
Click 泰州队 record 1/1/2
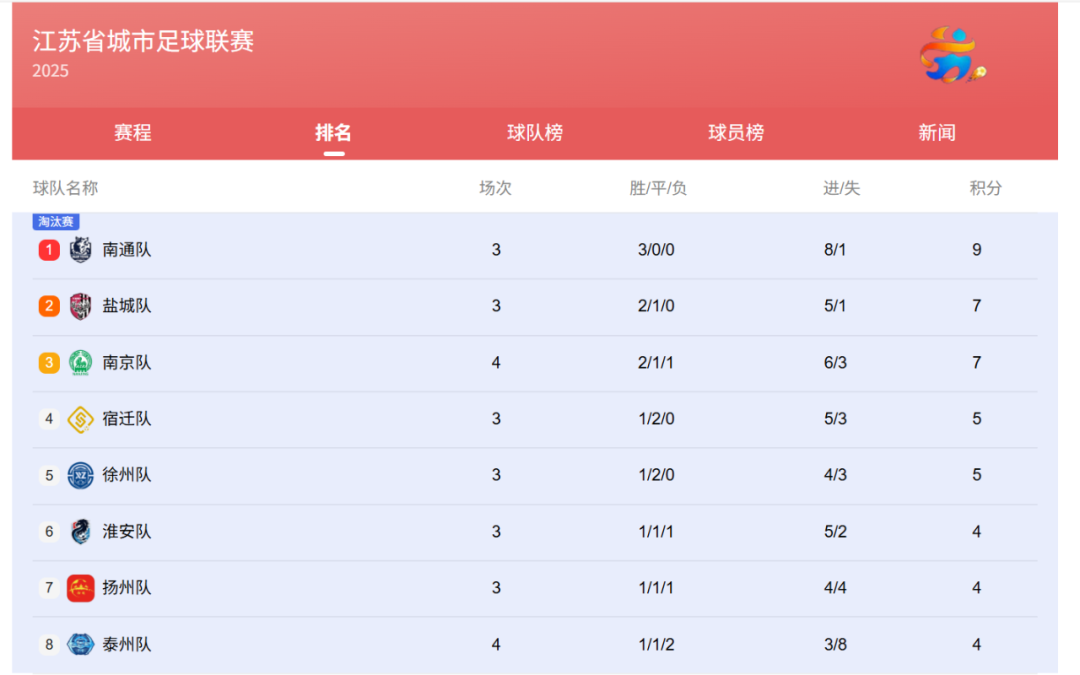pyautogui.click(x=656, y=644)
